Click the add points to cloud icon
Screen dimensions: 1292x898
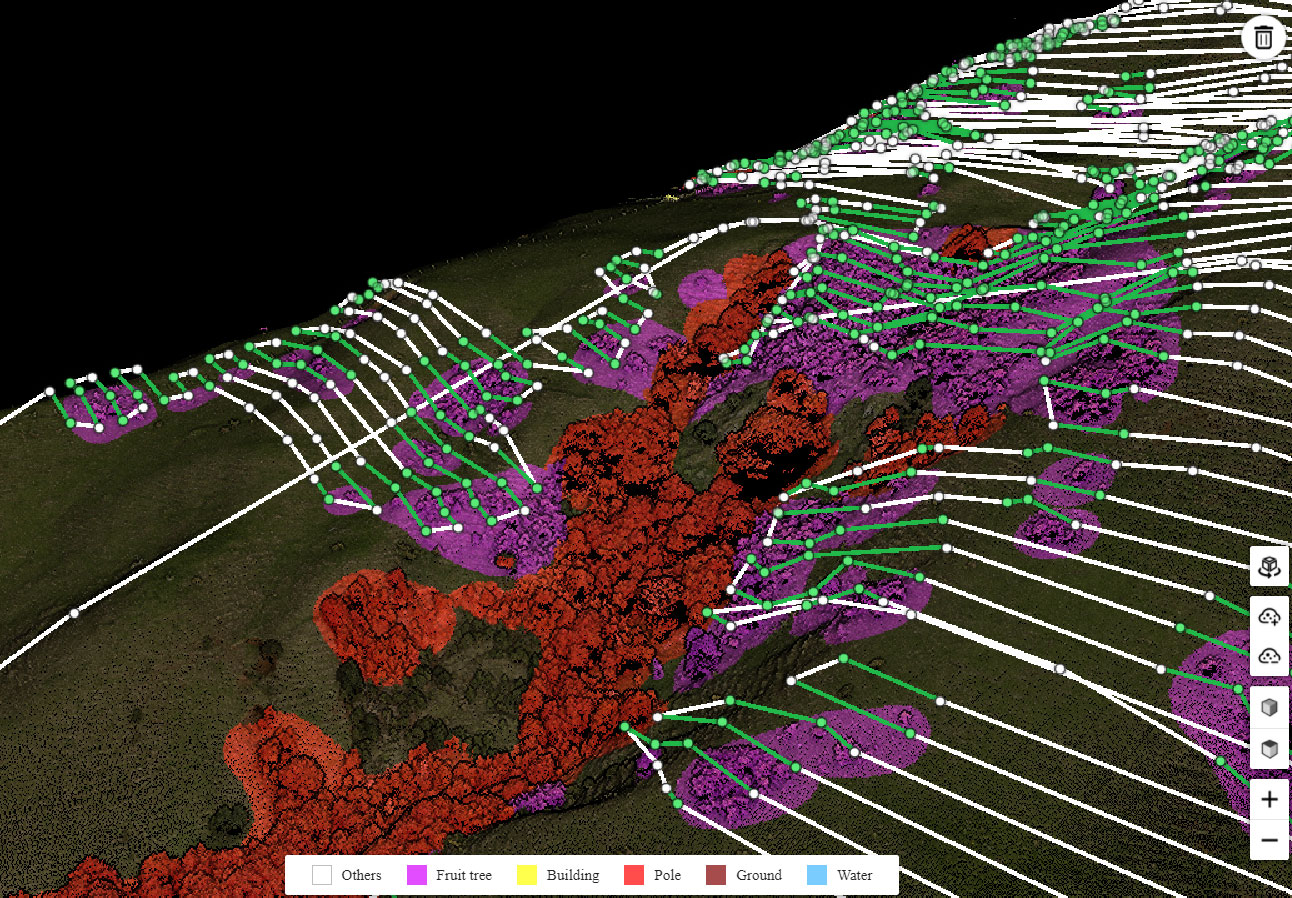(x=1268, y=616)
